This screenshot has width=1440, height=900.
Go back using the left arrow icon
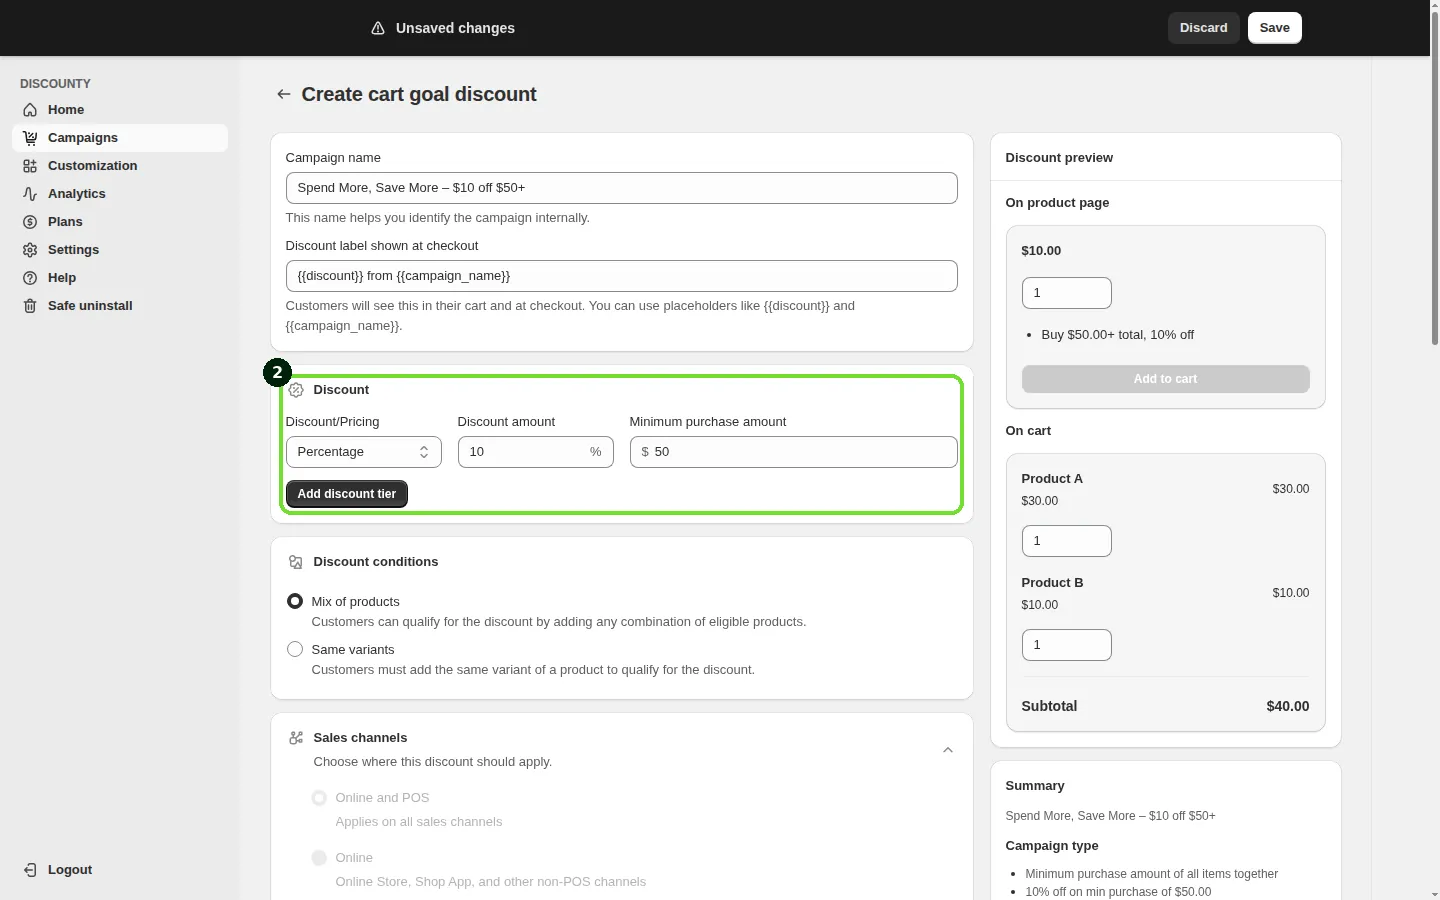(284, 94)
